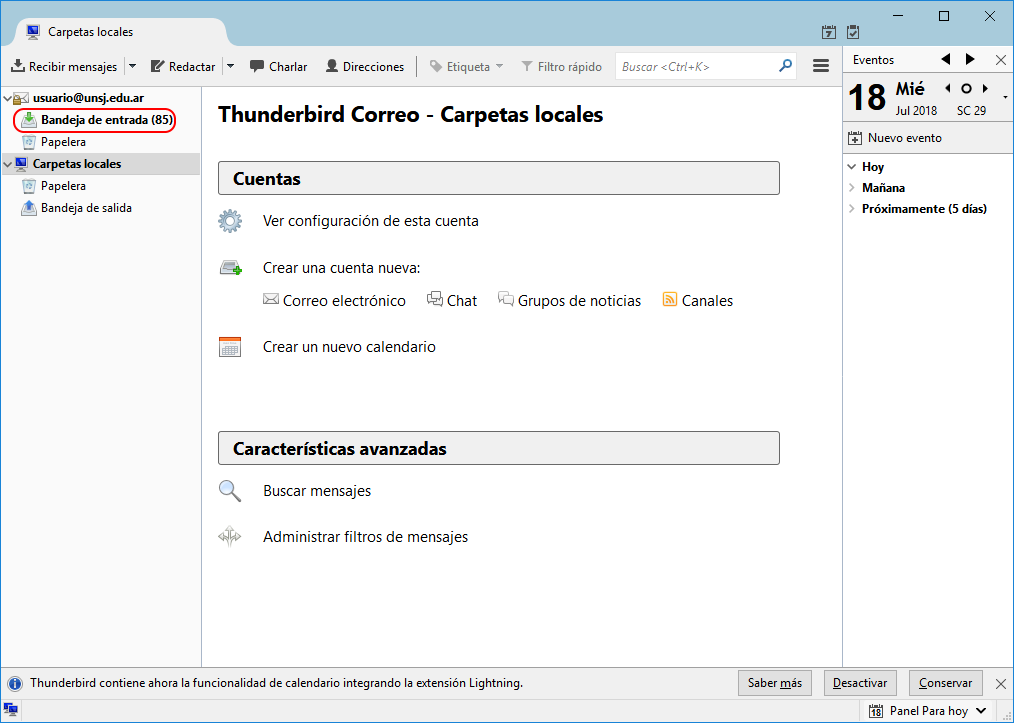Viewport: 1014px width, 723px height.
Task: Click the small next-day arrow by Mié
Action: [x=986, y=89]
